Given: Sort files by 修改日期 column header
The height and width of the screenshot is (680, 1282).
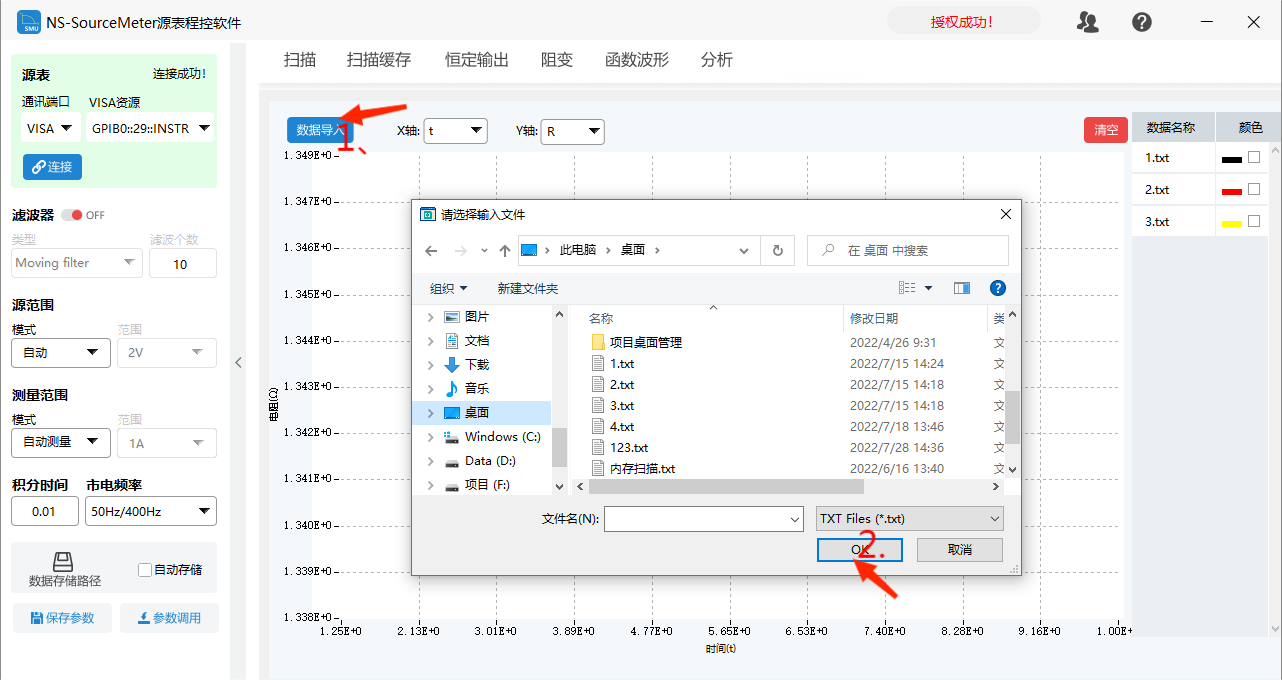Looking at the screenshot, I should pos(874,318).
